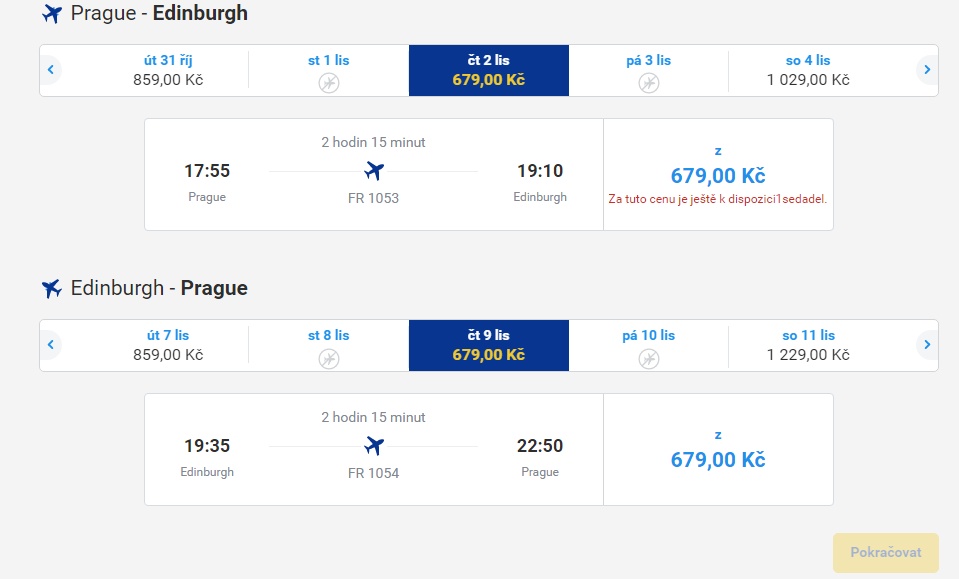Show later dates for Edinburgh - Prague
Viewport: 959px width, 579px height.
[x=927, y=345]
